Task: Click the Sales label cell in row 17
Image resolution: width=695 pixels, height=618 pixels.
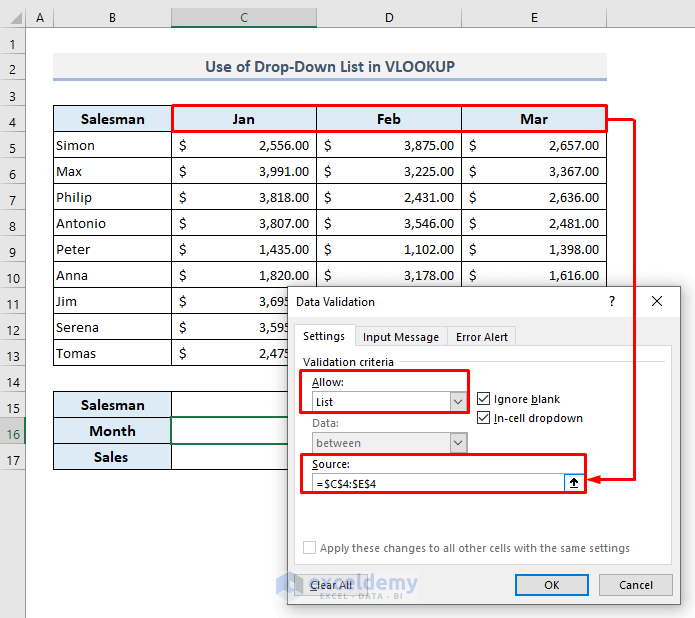Action: point(113,457)
